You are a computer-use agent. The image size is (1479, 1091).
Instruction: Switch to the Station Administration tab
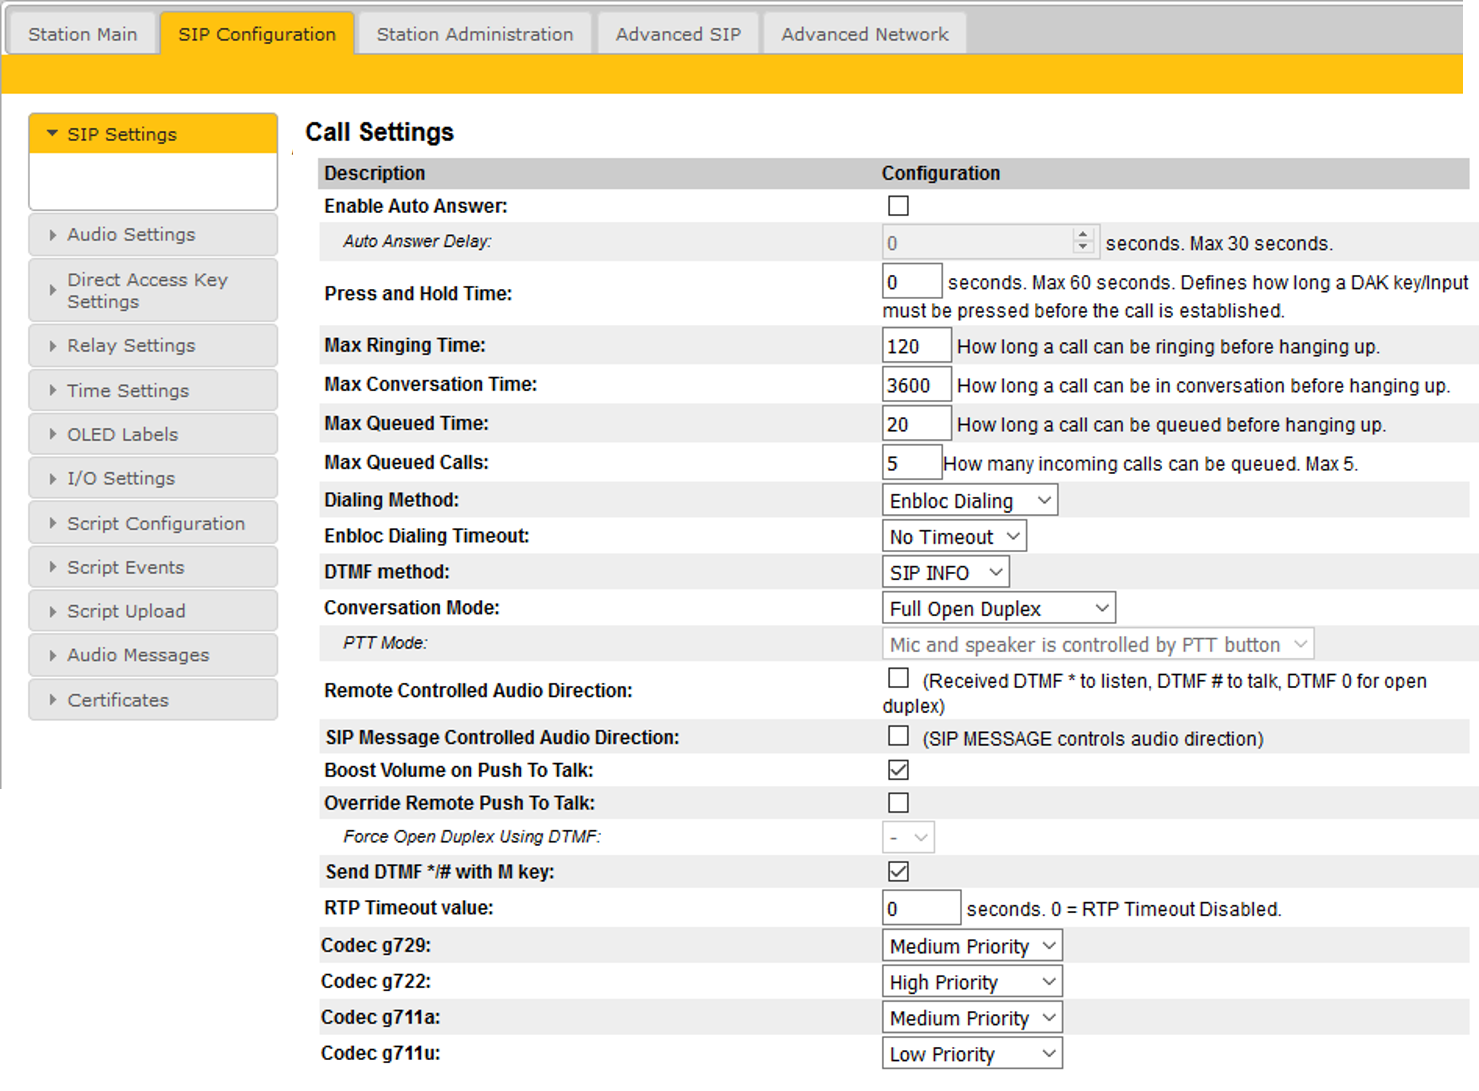coord(475,34)
